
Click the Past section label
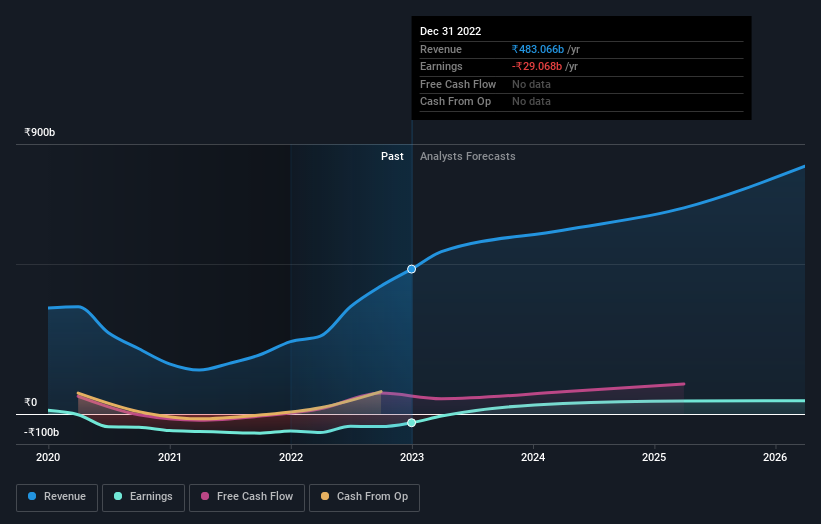[x=392, y=156]
